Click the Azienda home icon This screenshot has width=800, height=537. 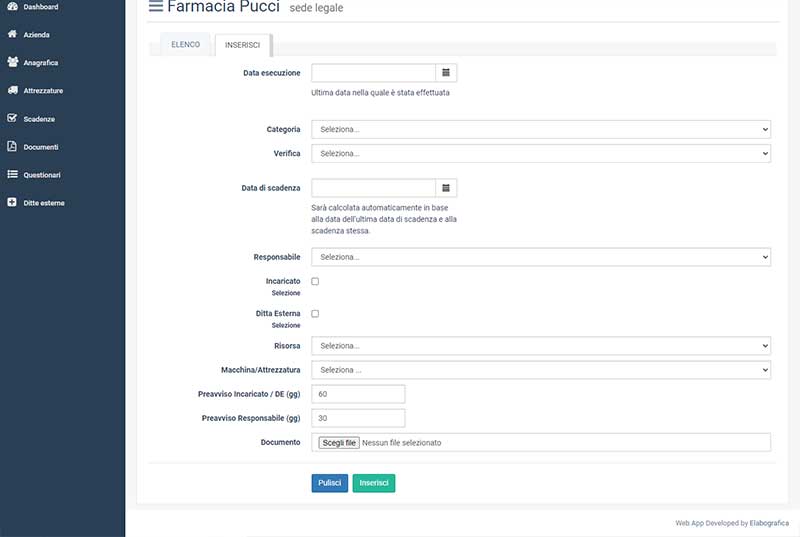click(x=12, y=34)
